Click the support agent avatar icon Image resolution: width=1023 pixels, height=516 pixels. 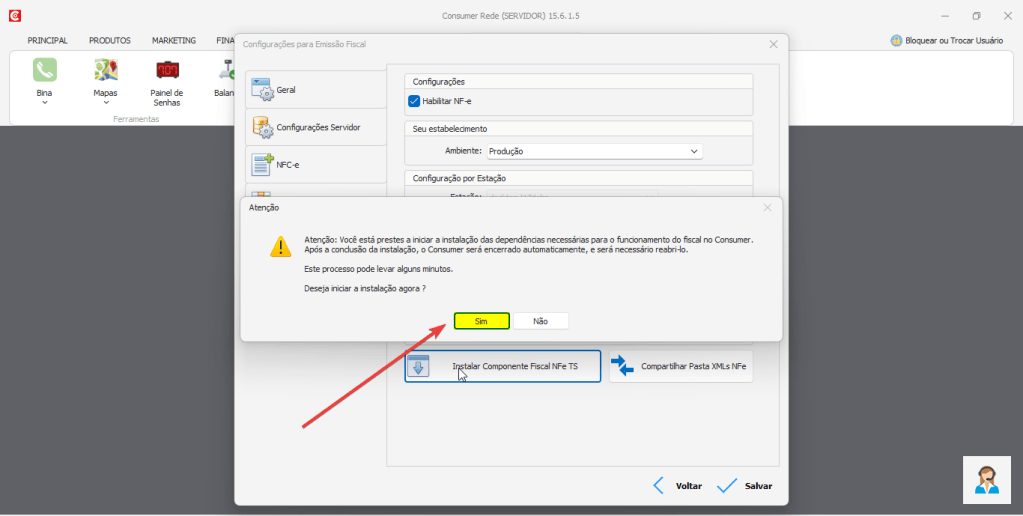[986, 480]
